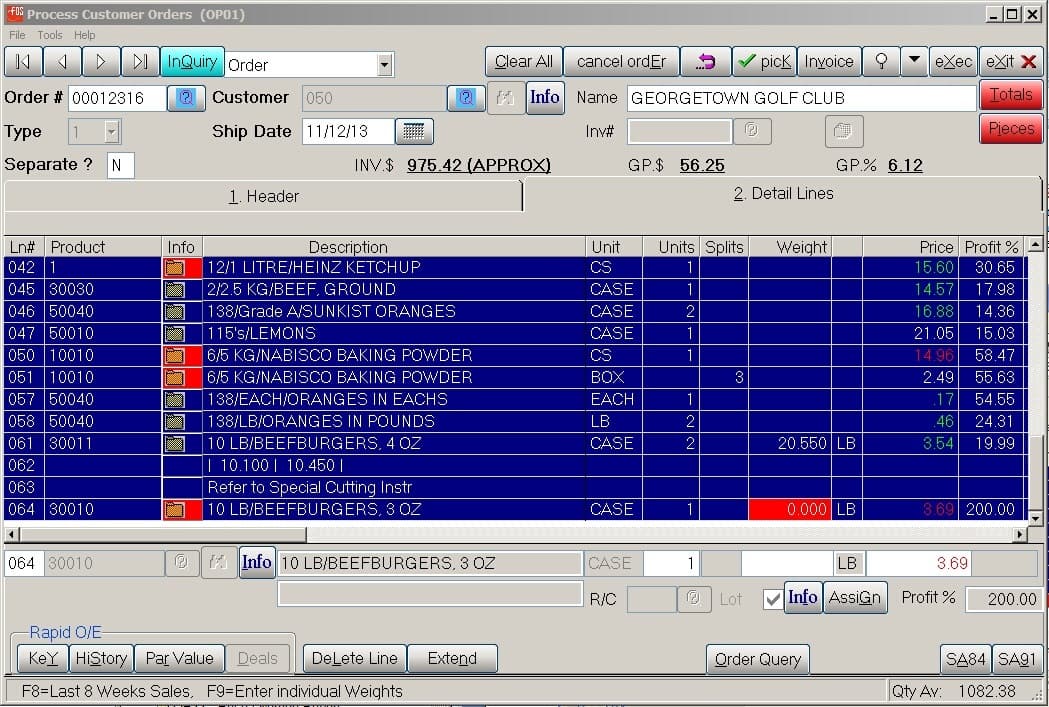Viewport: 1049px width, 707px height.
Task: Open the Order inquiry type dropdown
Action: (x=384, y=65)
